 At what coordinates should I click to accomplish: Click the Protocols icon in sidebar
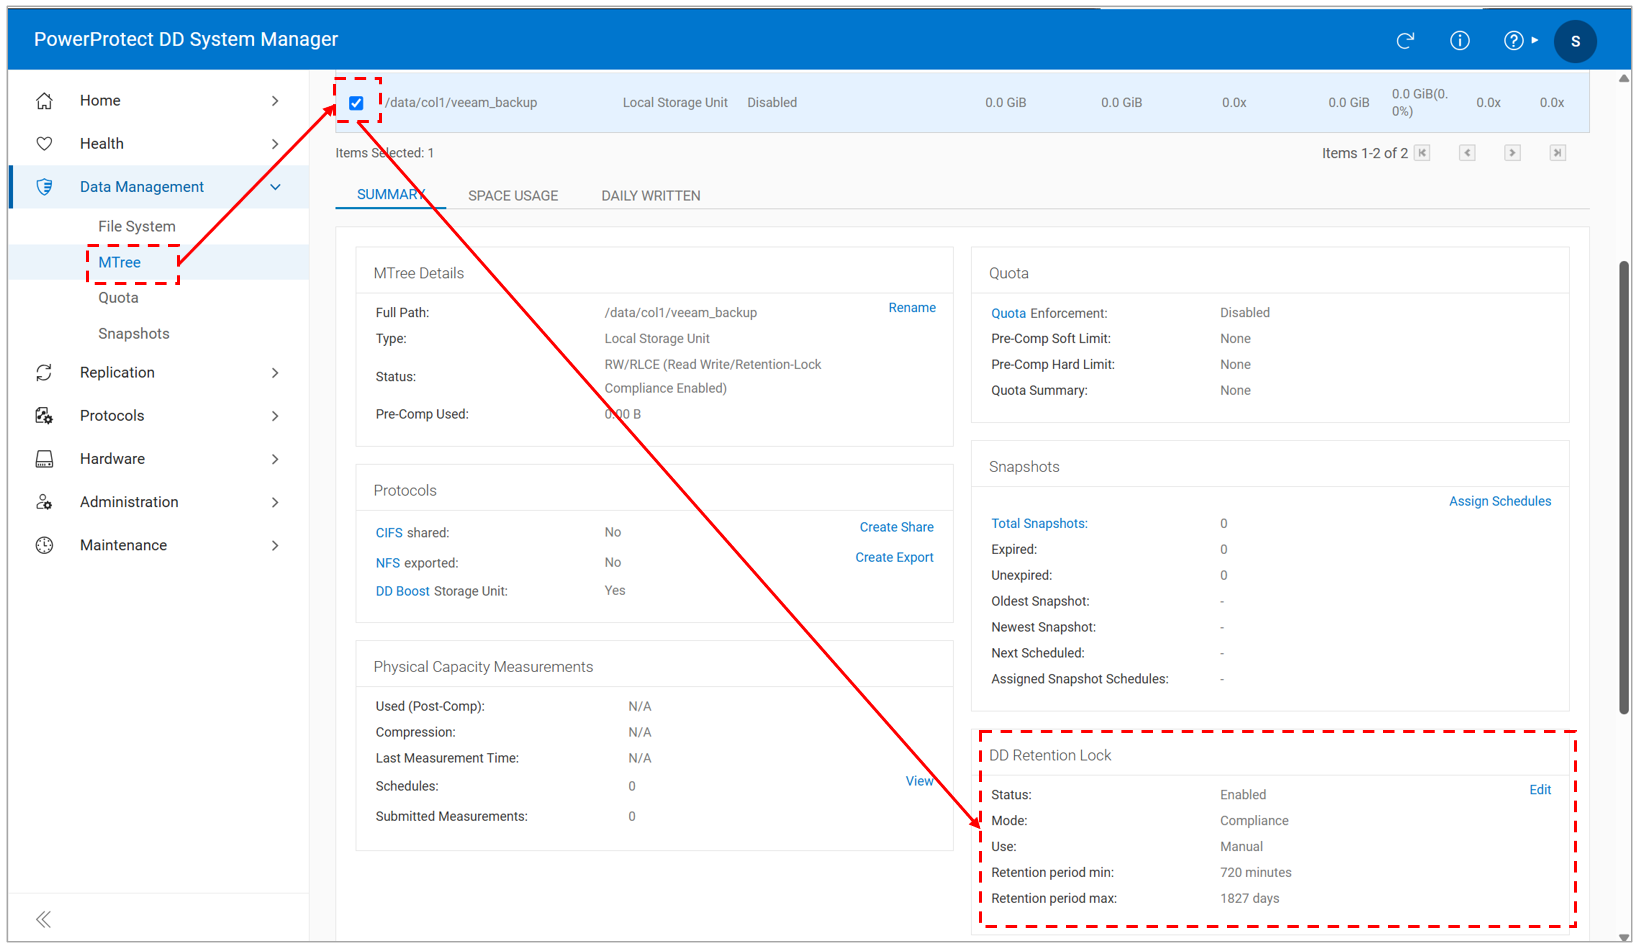click(44, 416)
